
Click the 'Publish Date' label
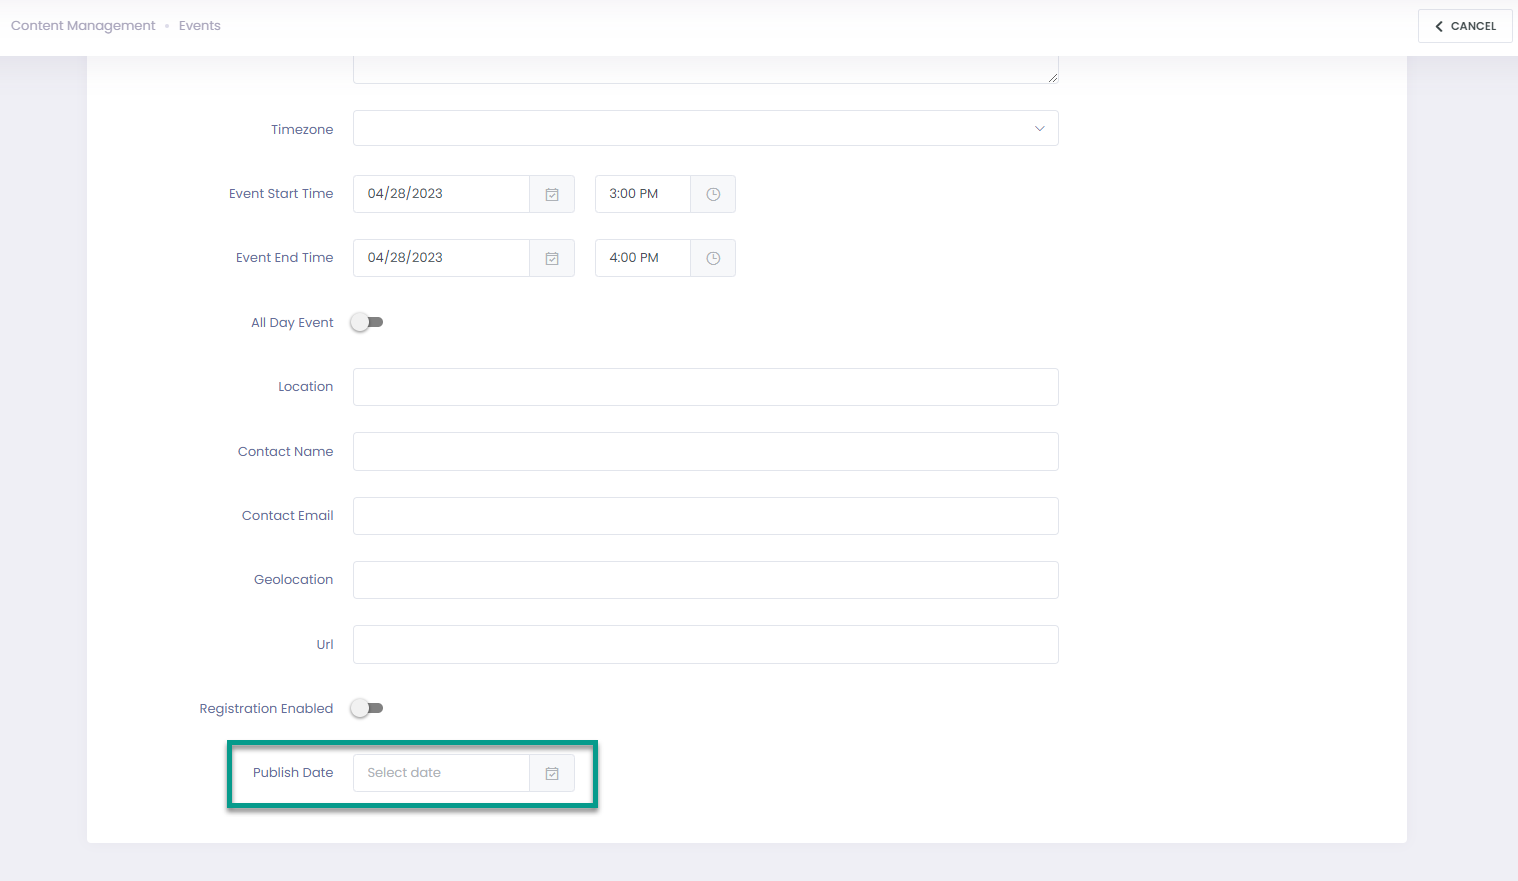[293, 773]
